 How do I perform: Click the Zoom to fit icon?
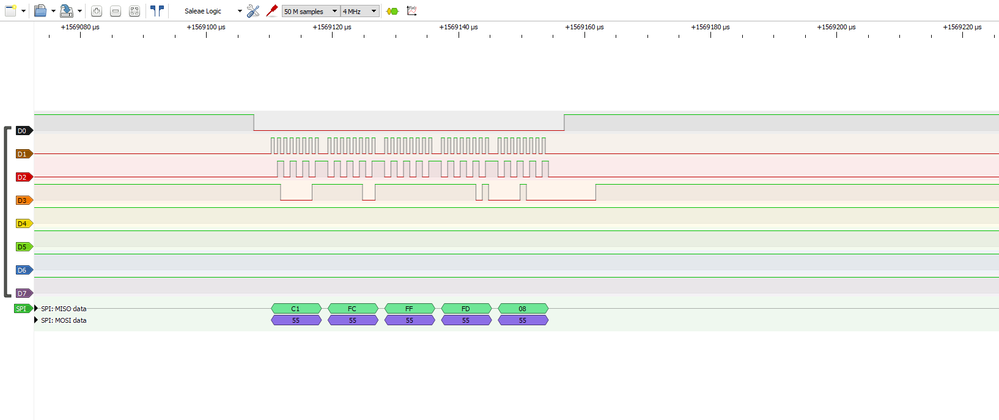134,11
